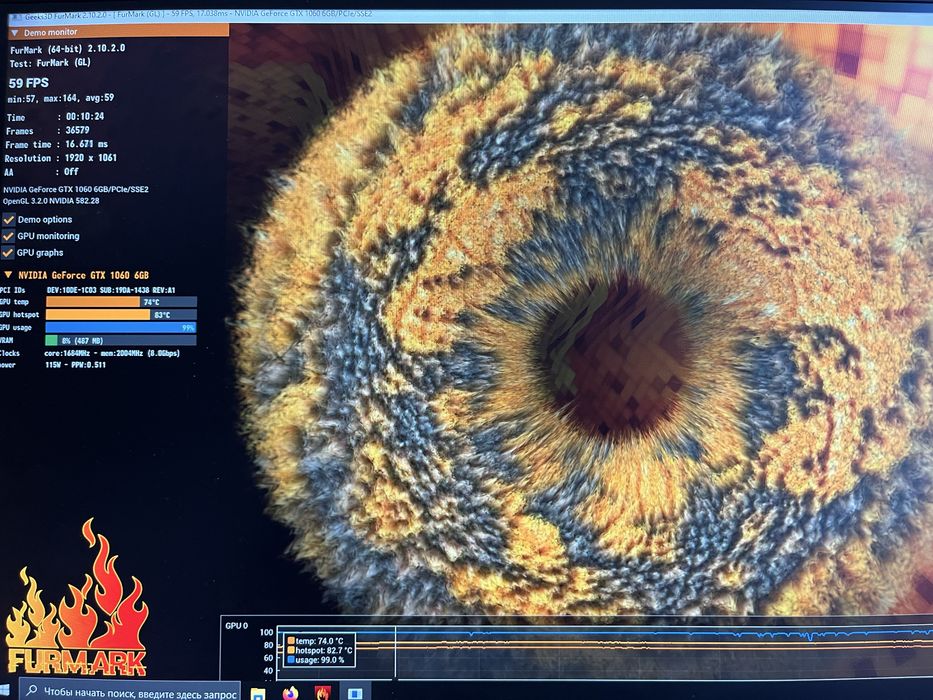Click the search magnifier icon in taskbar

click(x=32, y=692)
